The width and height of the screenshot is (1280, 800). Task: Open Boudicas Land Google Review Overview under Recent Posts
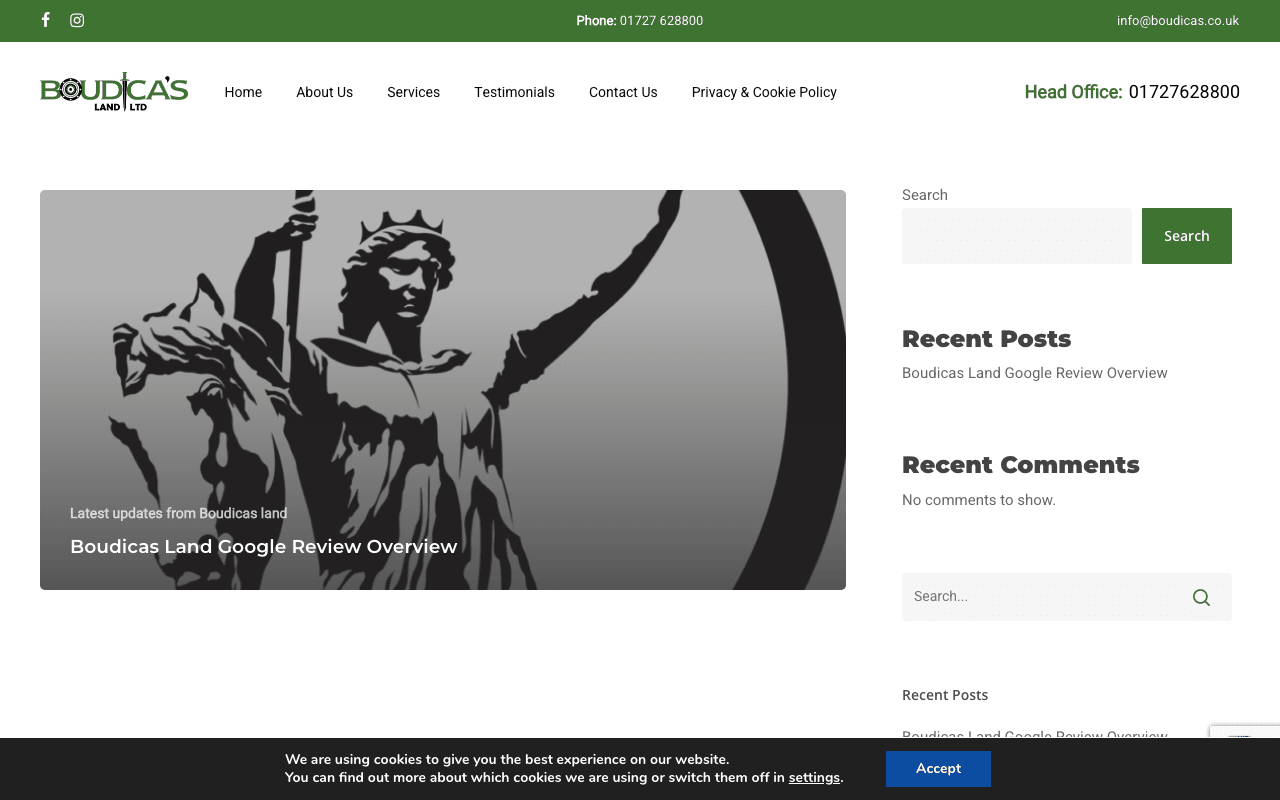(x=1035, y=373)
